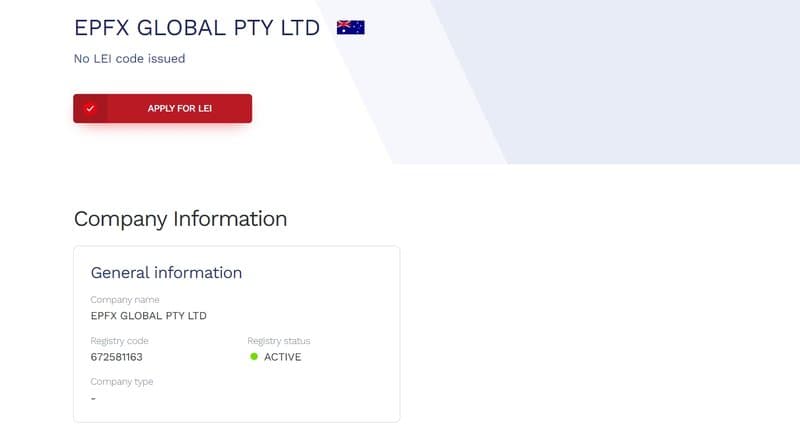
Task: Click the green active status dot
Action: click(254, 357)
